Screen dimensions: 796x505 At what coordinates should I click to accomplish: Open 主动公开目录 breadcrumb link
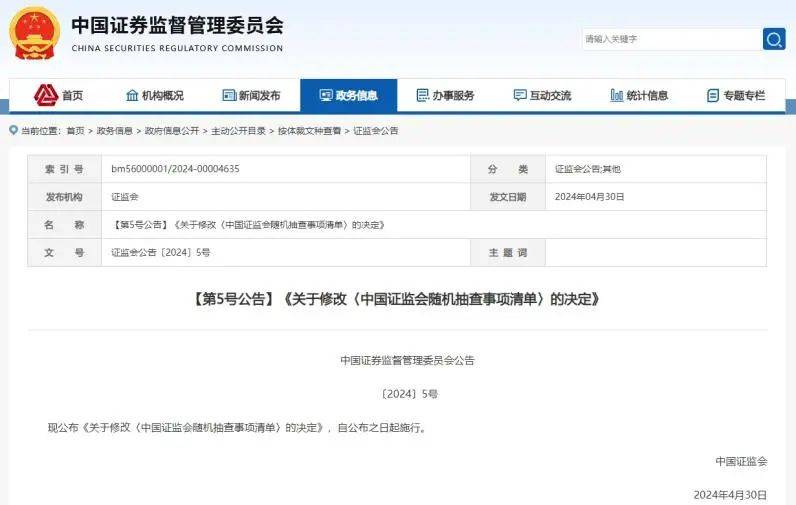[x=238, y=131]
